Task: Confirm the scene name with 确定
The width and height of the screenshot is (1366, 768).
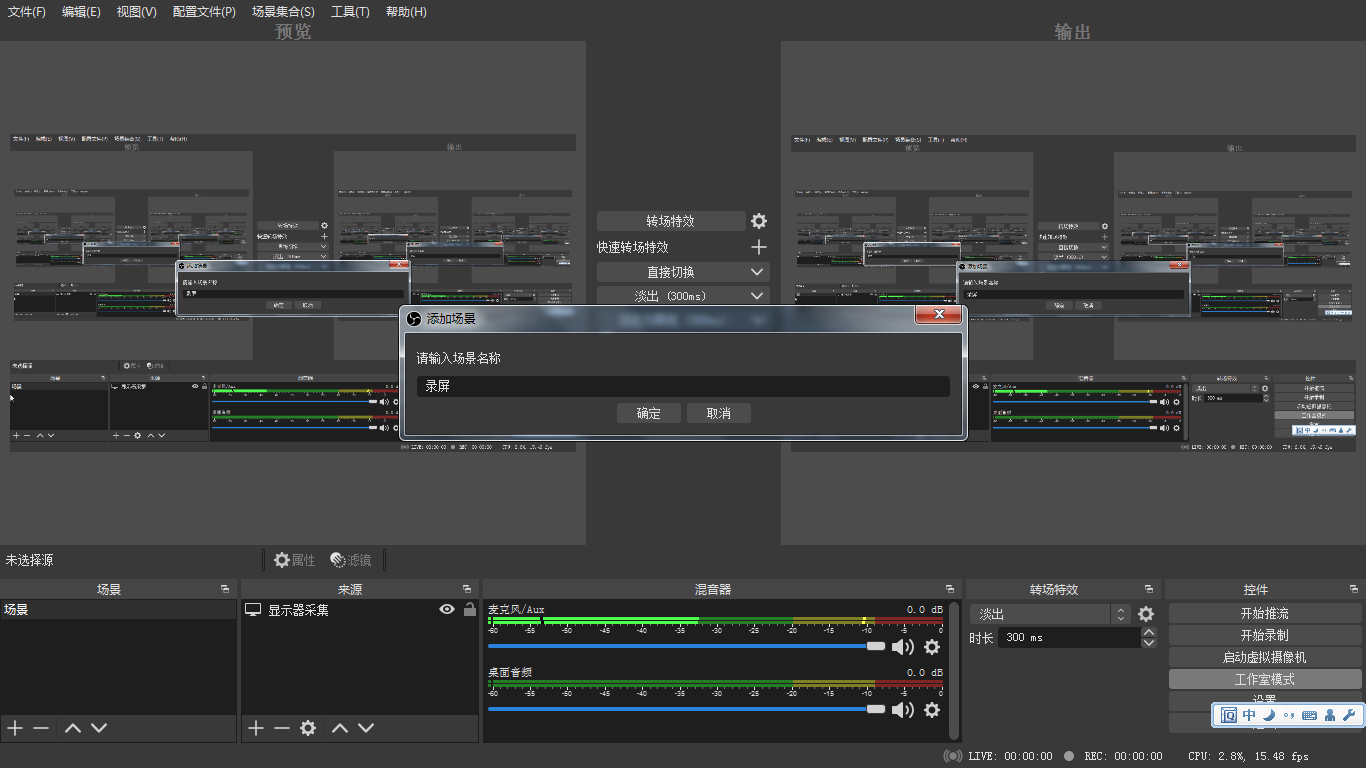Action: [648, 413]
